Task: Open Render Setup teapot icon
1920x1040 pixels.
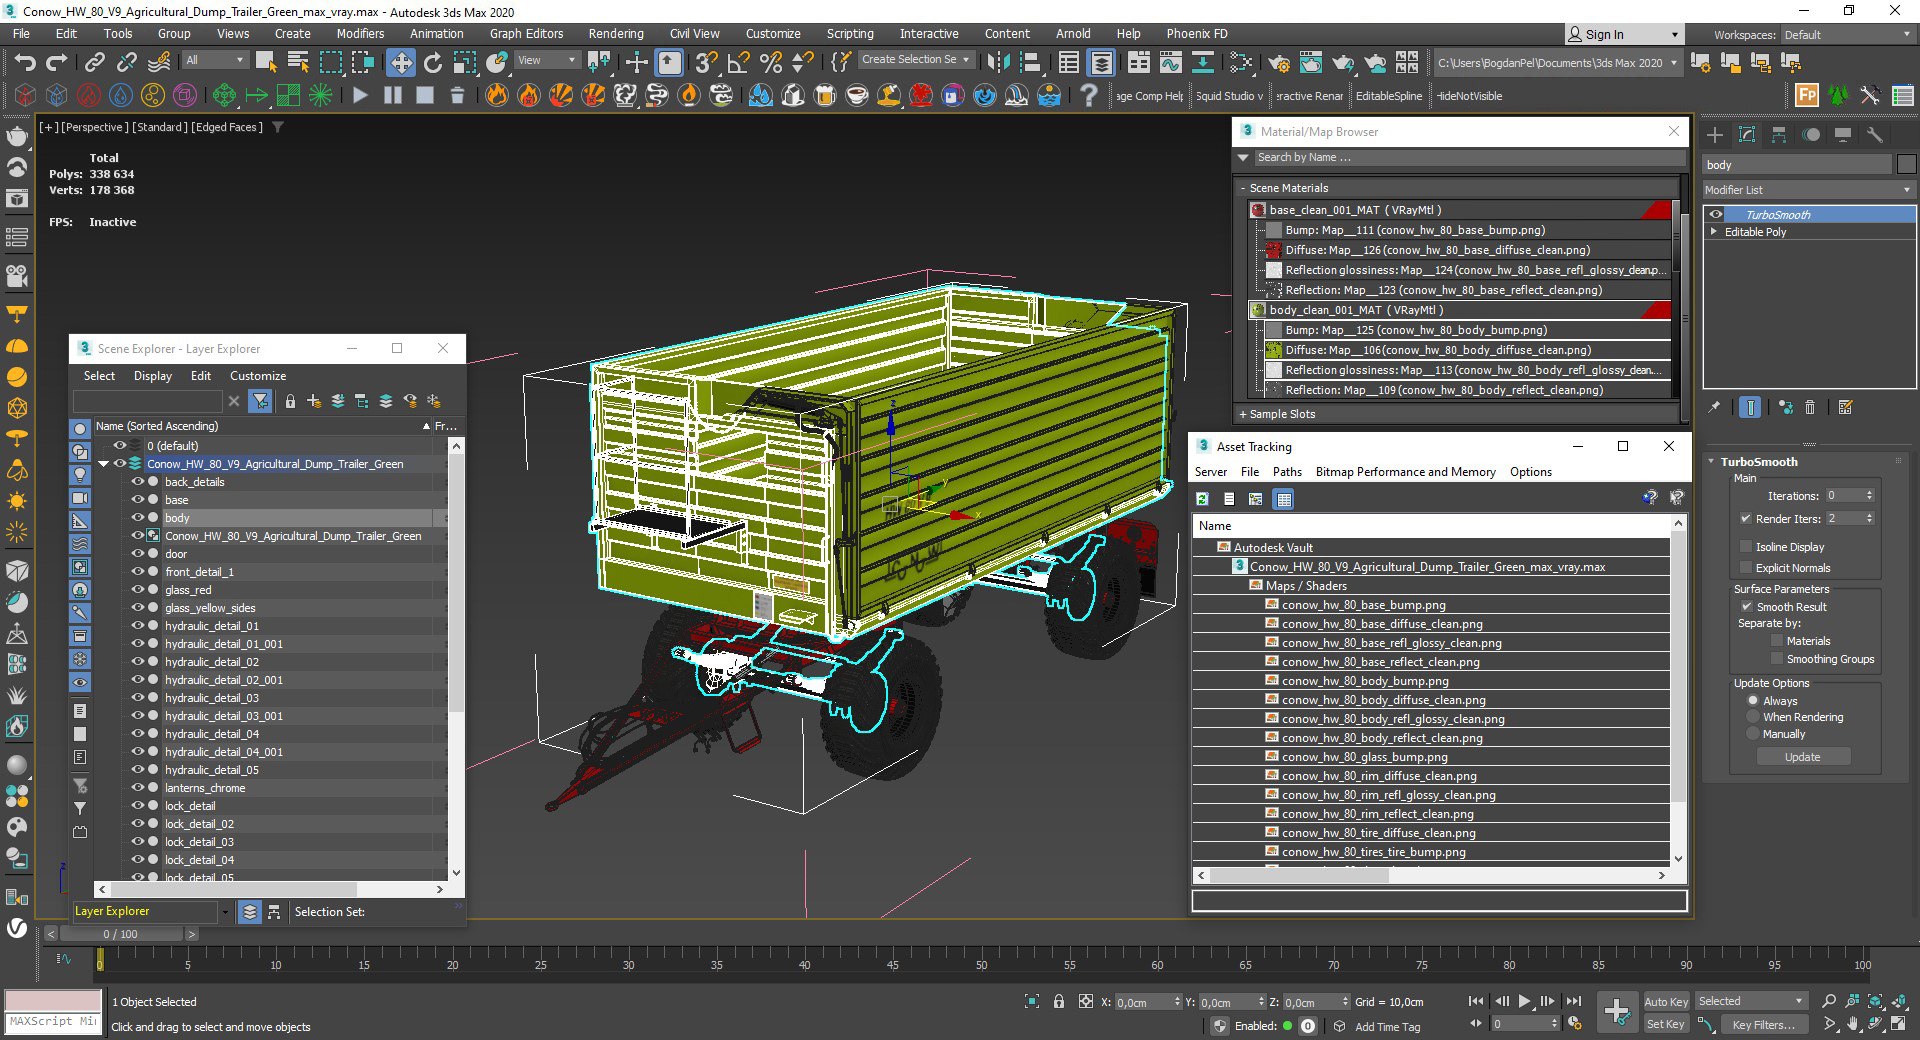Action: tap(1278, 62)
